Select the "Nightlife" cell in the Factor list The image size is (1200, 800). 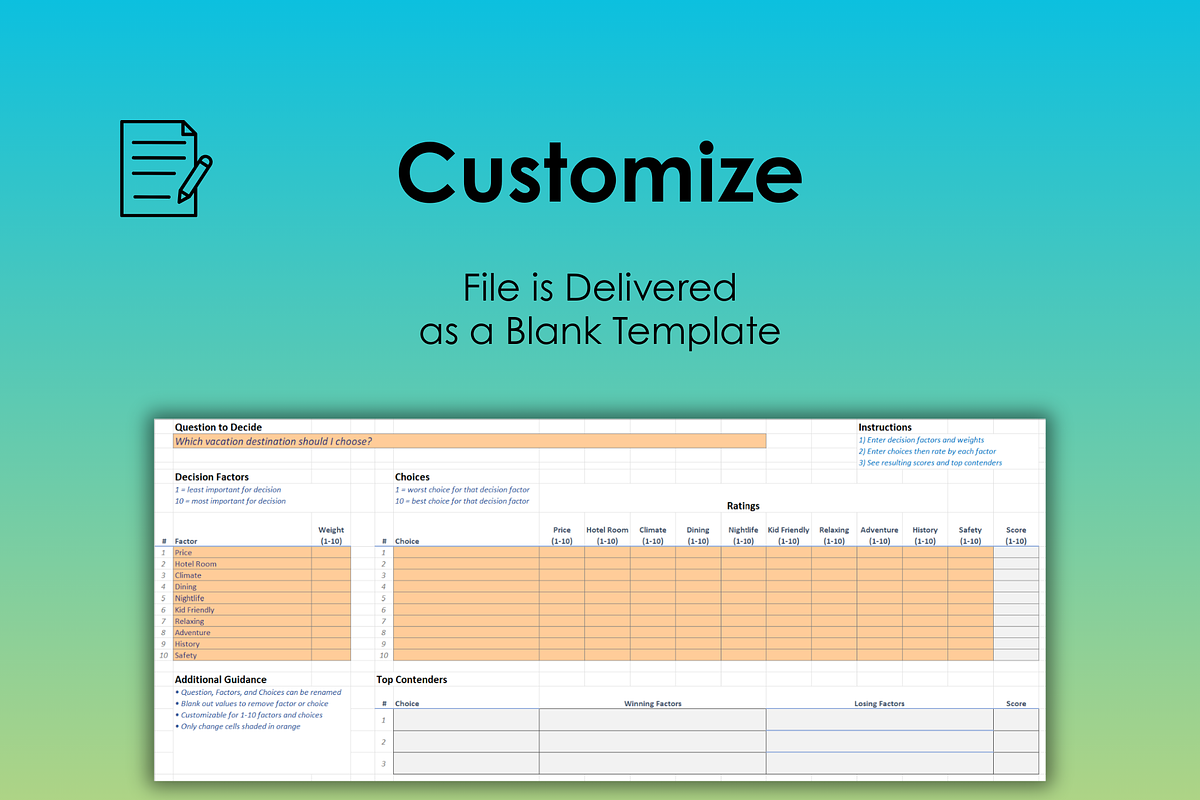click(x=242, y=598)
